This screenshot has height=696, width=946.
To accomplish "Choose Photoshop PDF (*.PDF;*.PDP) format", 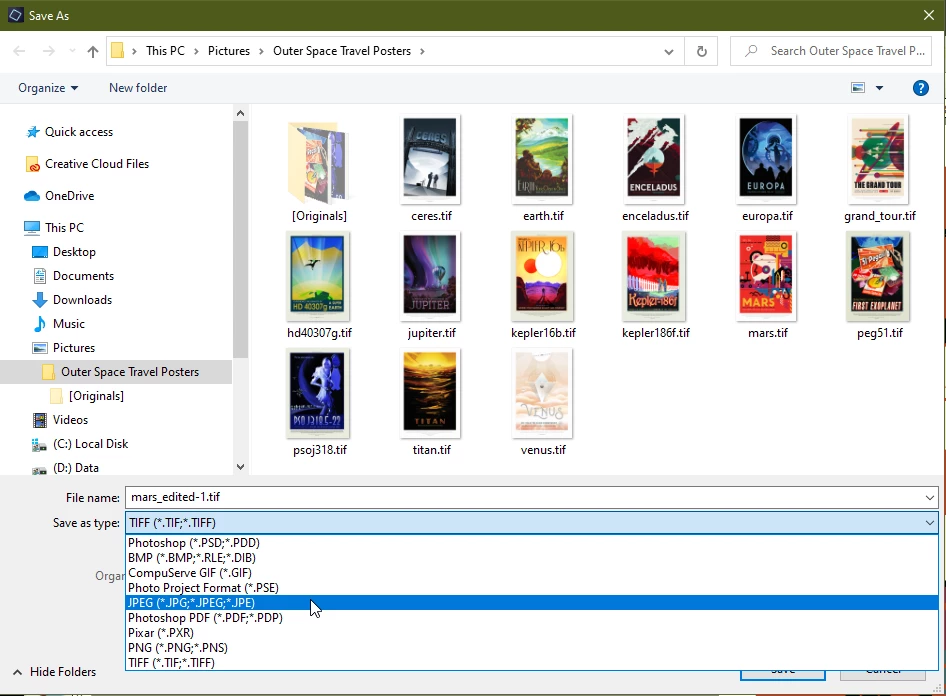I will coord(532,618).
